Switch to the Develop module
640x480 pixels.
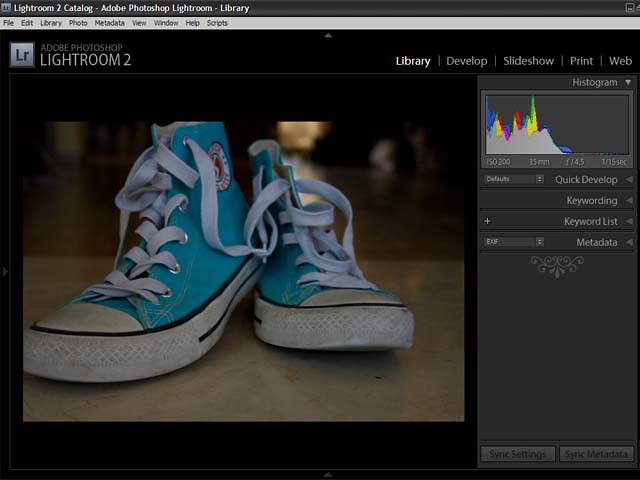click(466, 61)
